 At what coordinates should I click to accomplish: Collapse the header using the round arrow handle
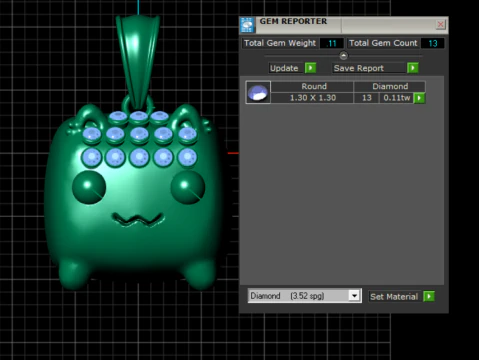pos(343,56)
